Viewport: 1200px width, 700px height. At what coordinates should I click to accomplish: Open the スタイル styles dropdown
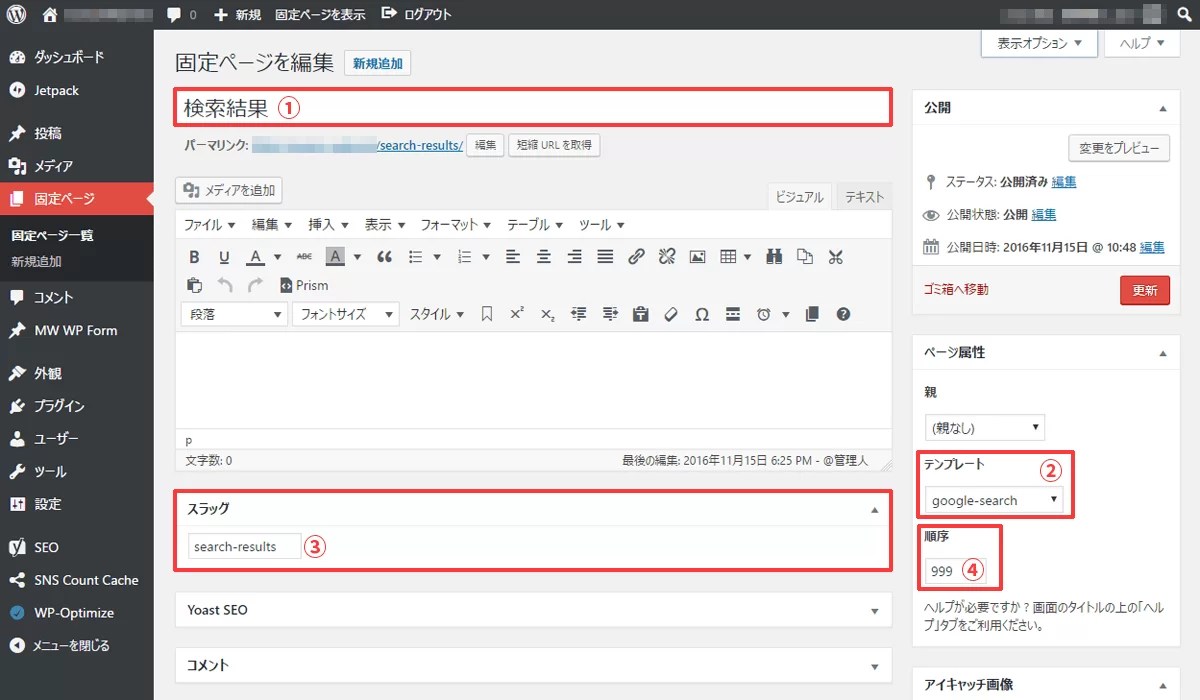click(437, 314)
